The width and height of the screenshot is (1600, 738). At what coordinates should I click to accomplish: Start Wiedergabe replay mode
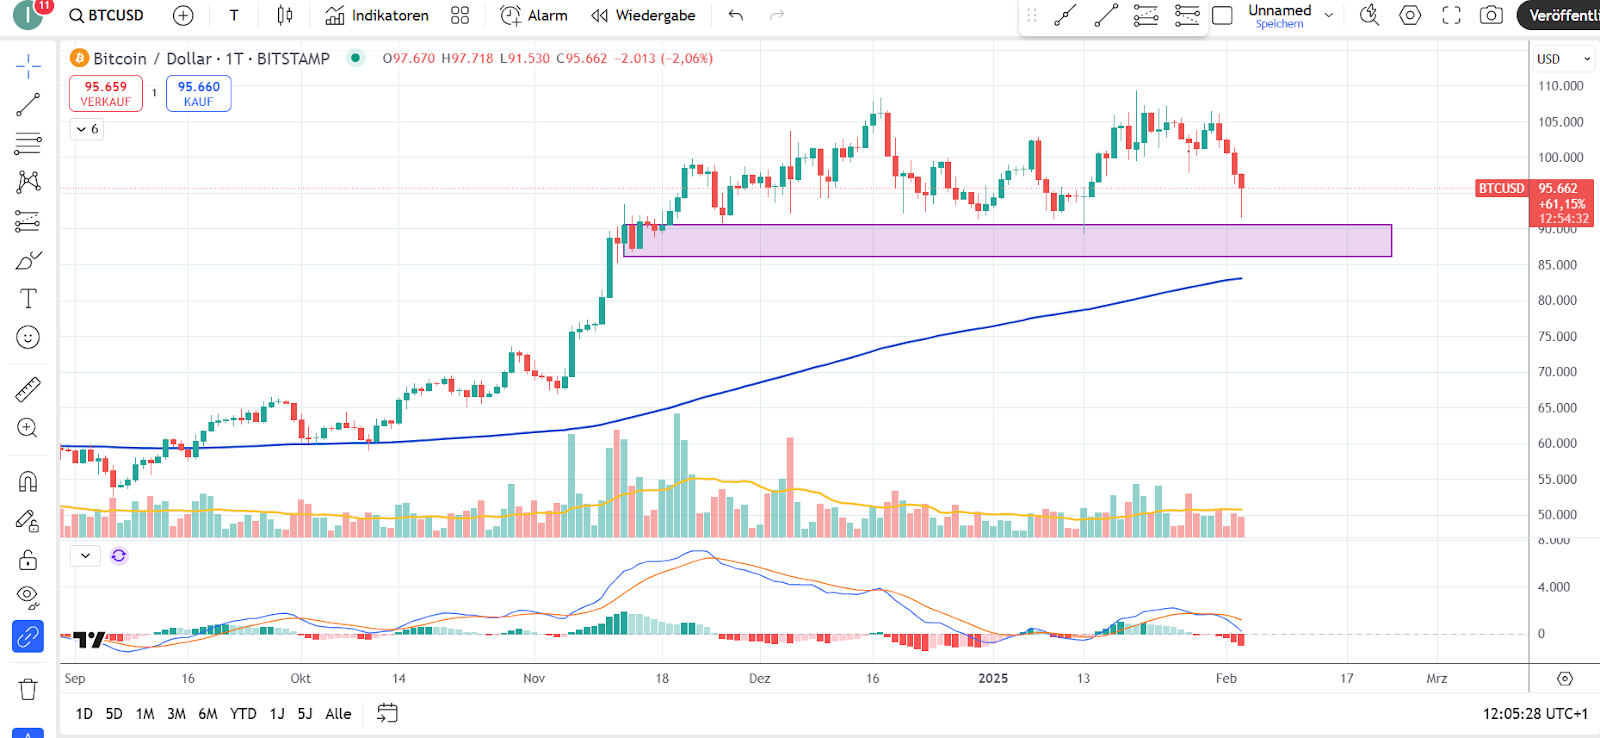pos(643,15)
